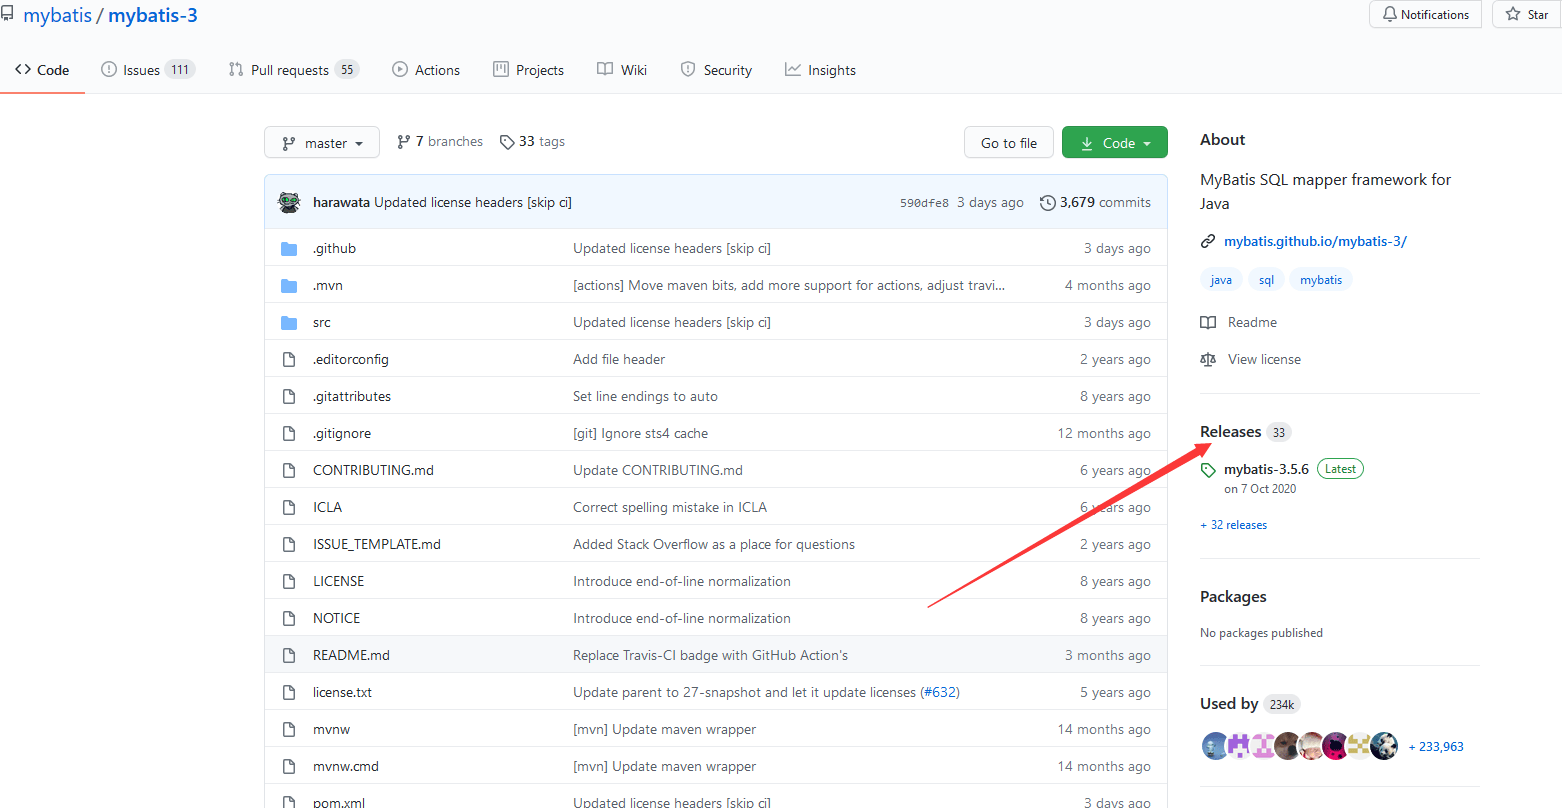Open the Actions tab
The image size is (1562, 808).
(426, 70)
